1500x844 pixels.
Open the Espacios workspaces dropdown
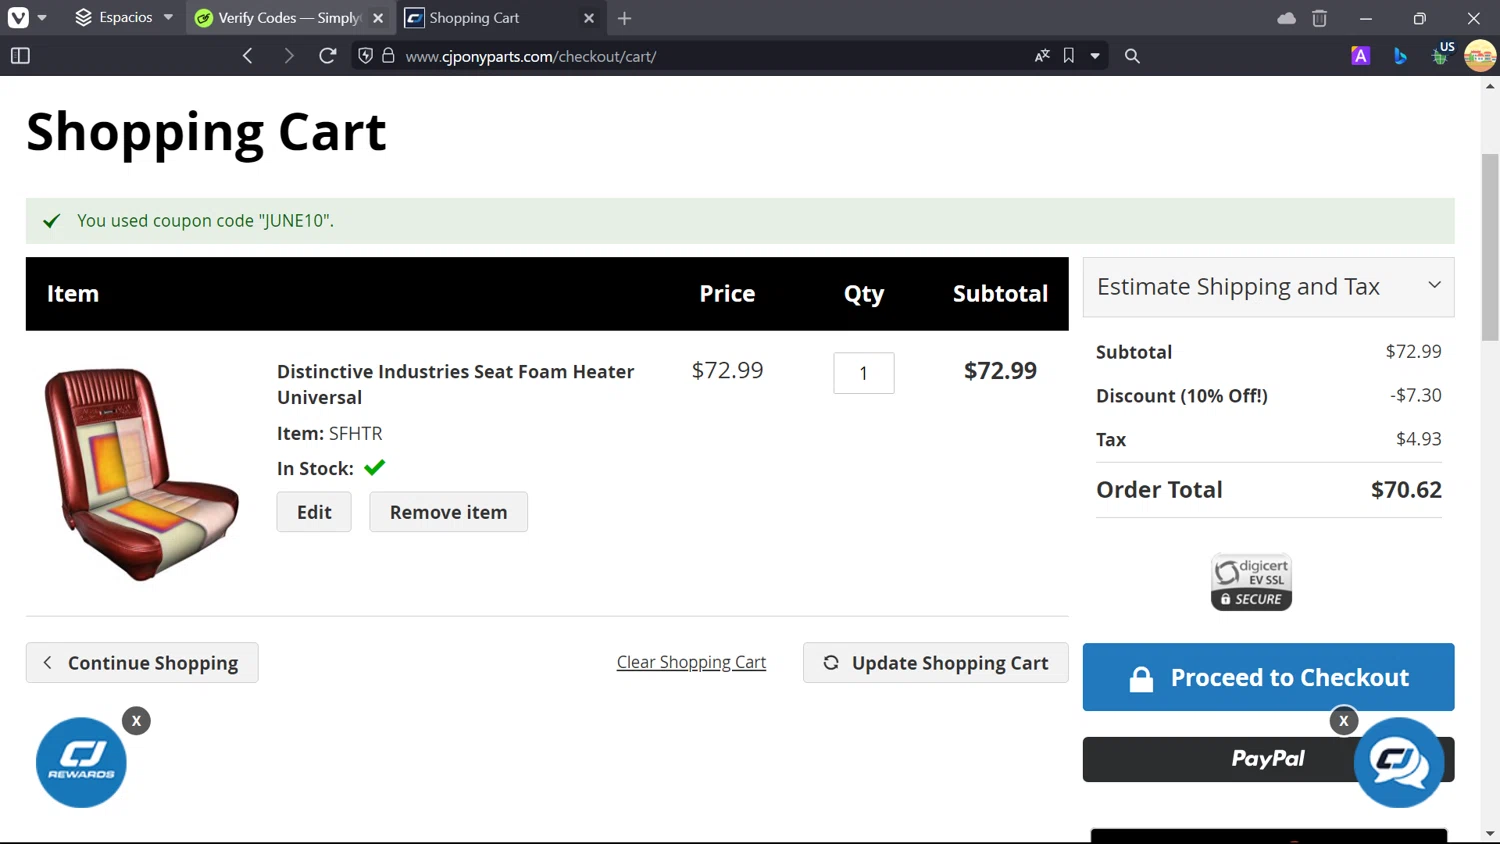124,18
